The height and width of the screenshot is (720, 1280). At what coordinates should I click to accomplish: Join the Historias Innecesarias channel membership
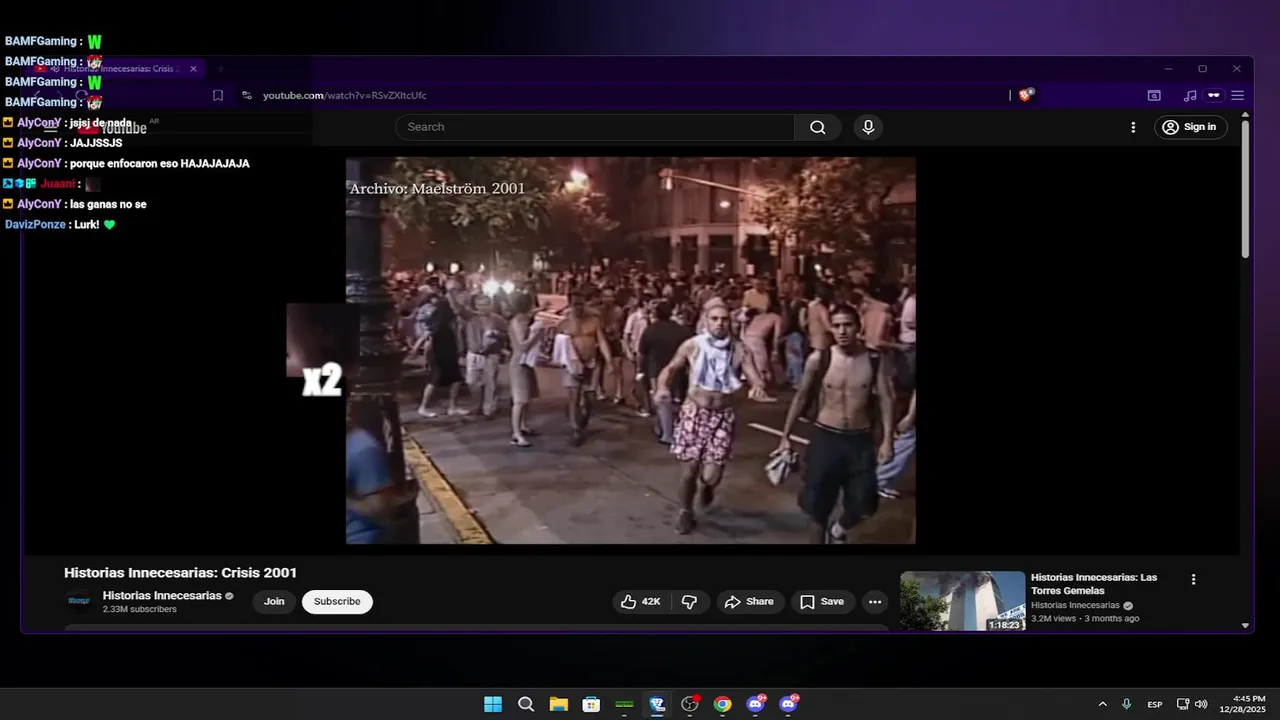click(274, 602)
